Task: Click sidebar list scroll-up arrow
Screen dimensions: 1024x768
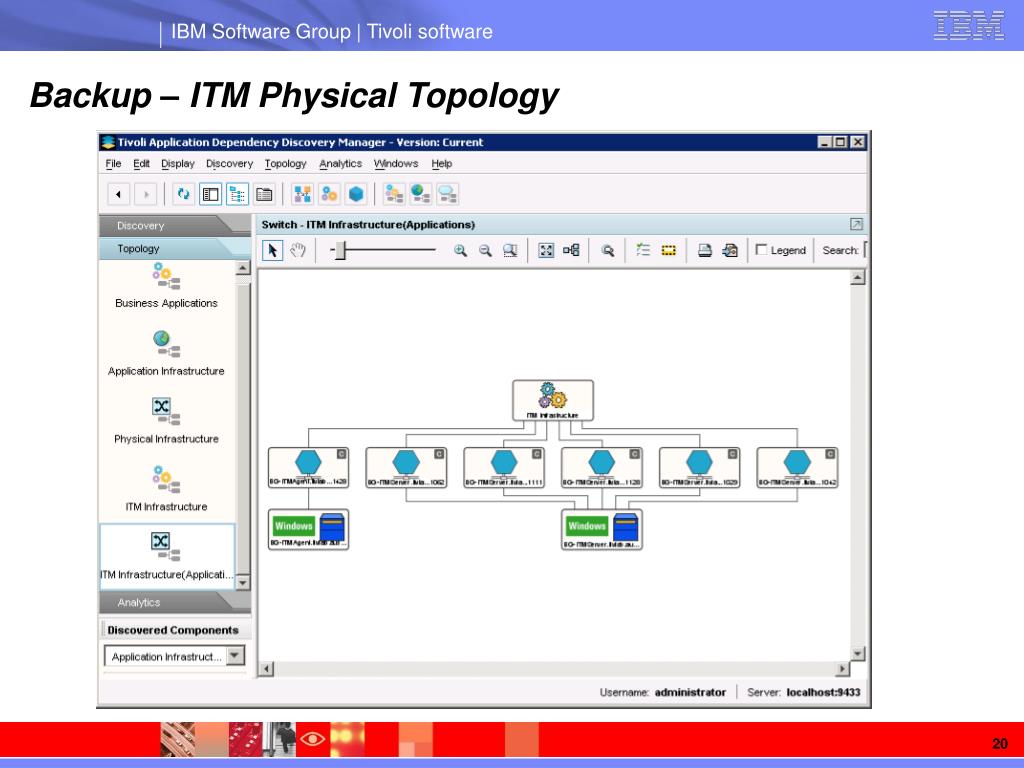Action: pos(242,268)
